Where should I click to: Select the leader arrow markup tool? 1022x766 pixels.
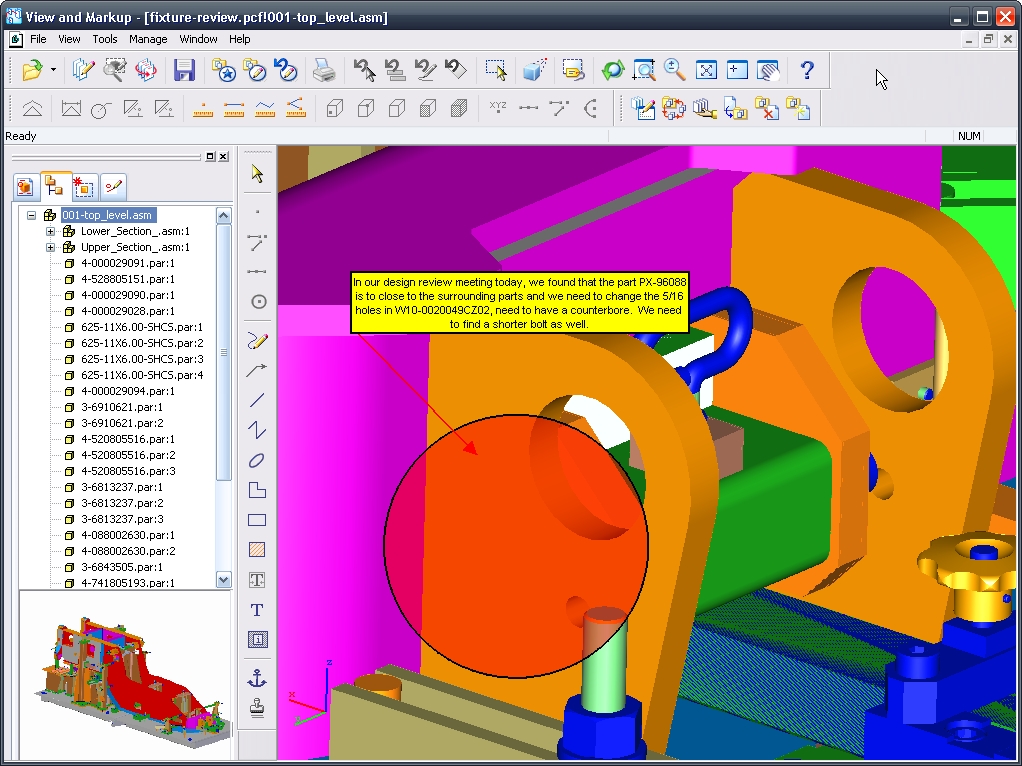(x=257, y=370)
